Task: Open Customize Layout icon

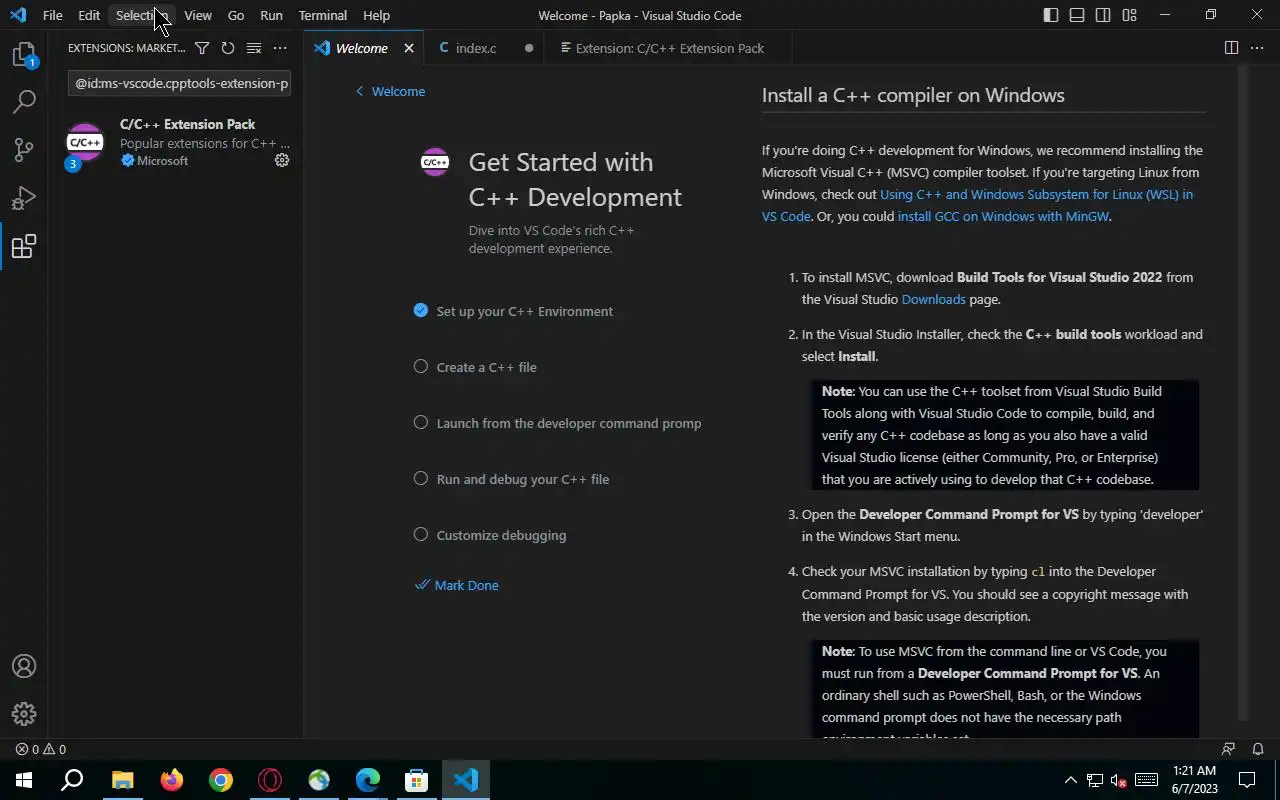Action: 1129,15
